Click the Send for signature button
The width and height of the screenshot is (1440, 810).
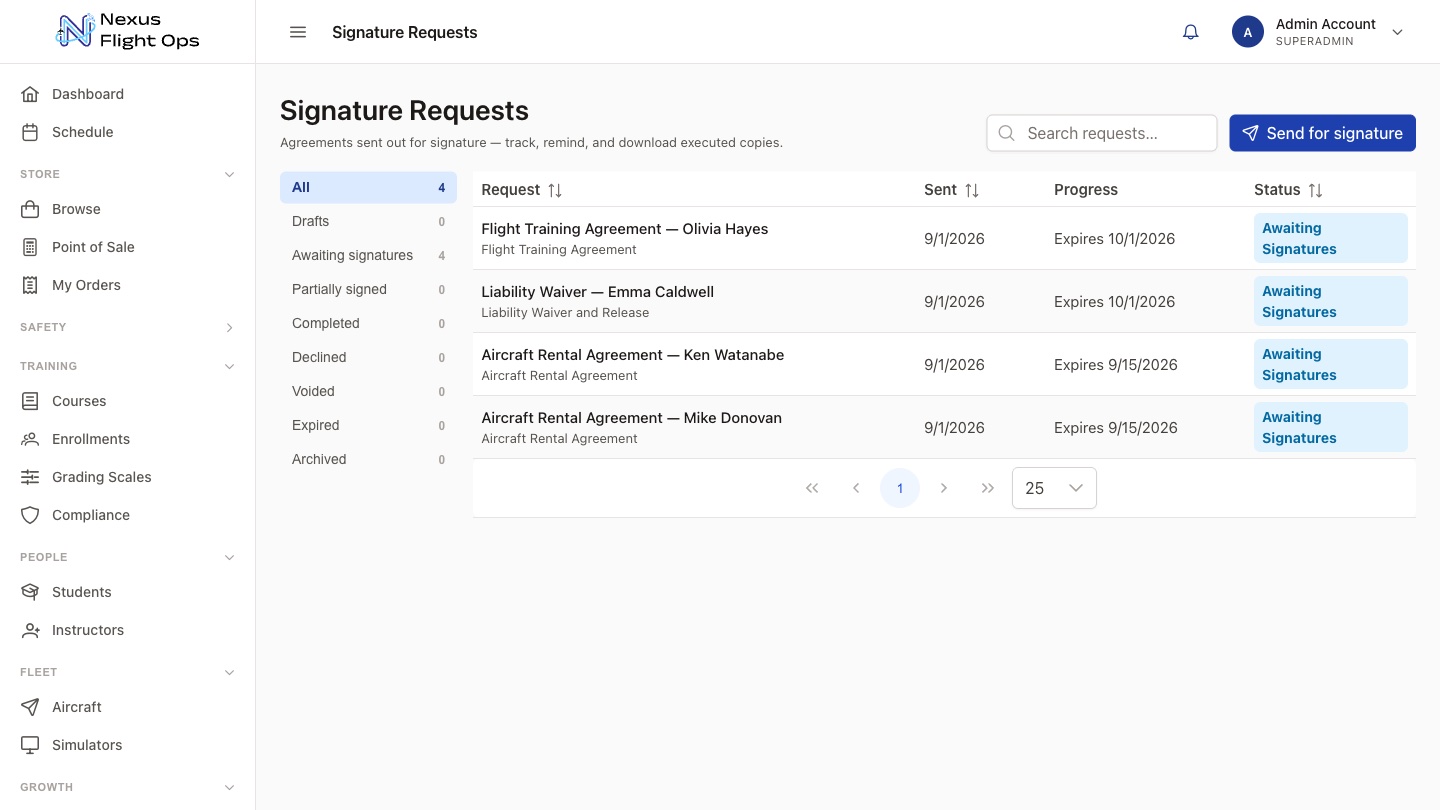(1322, 133)
